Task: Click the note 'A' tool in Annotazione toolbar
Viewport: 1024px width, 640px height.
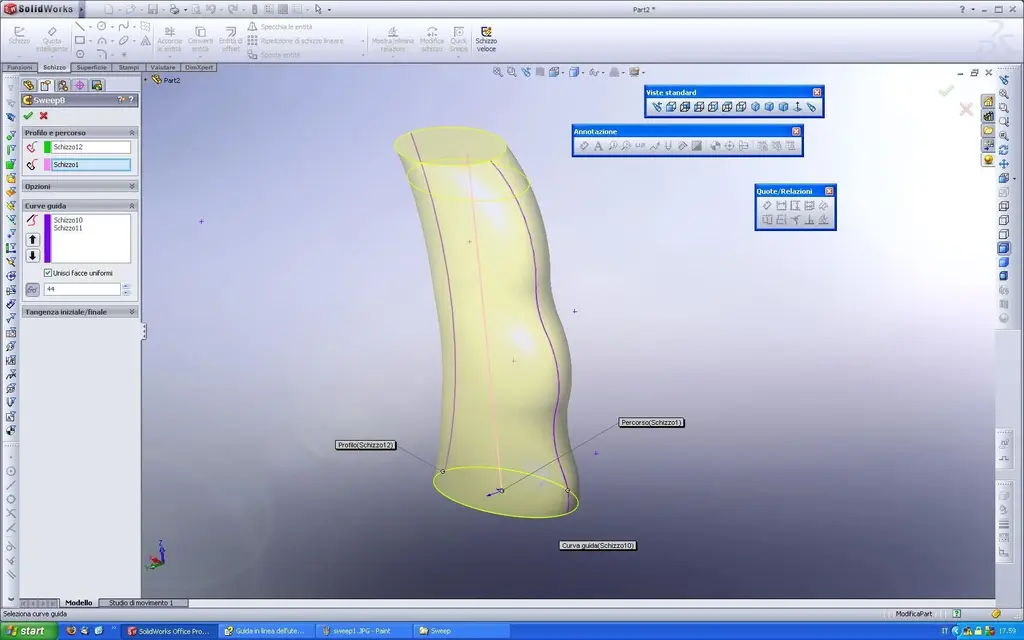Action: 598,146
